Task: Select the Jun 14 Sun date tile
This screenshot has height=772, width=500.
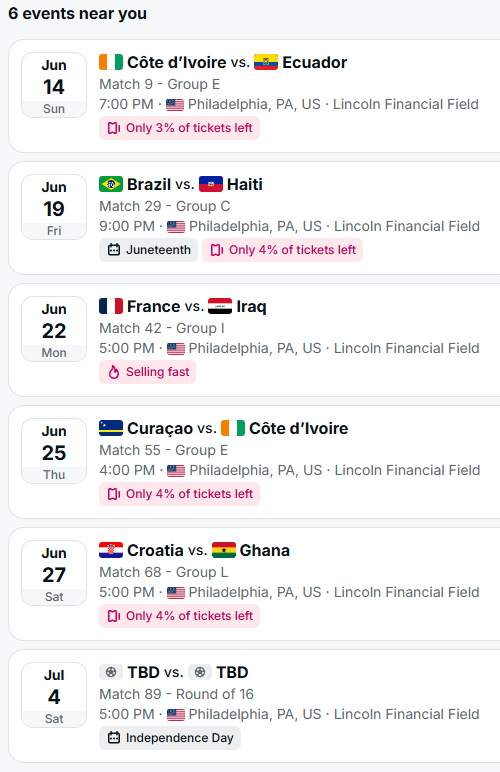Action: tap(54, 85)
